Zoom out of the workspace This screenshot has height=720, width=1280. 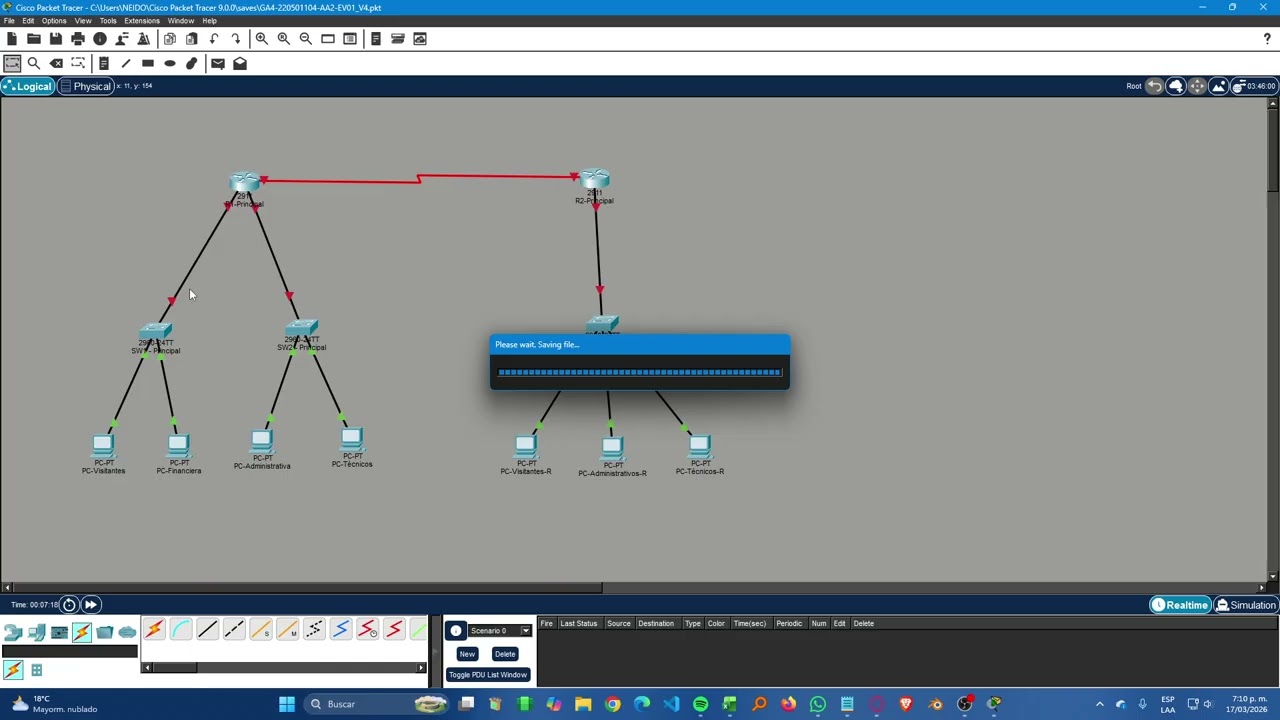[305, 39]
